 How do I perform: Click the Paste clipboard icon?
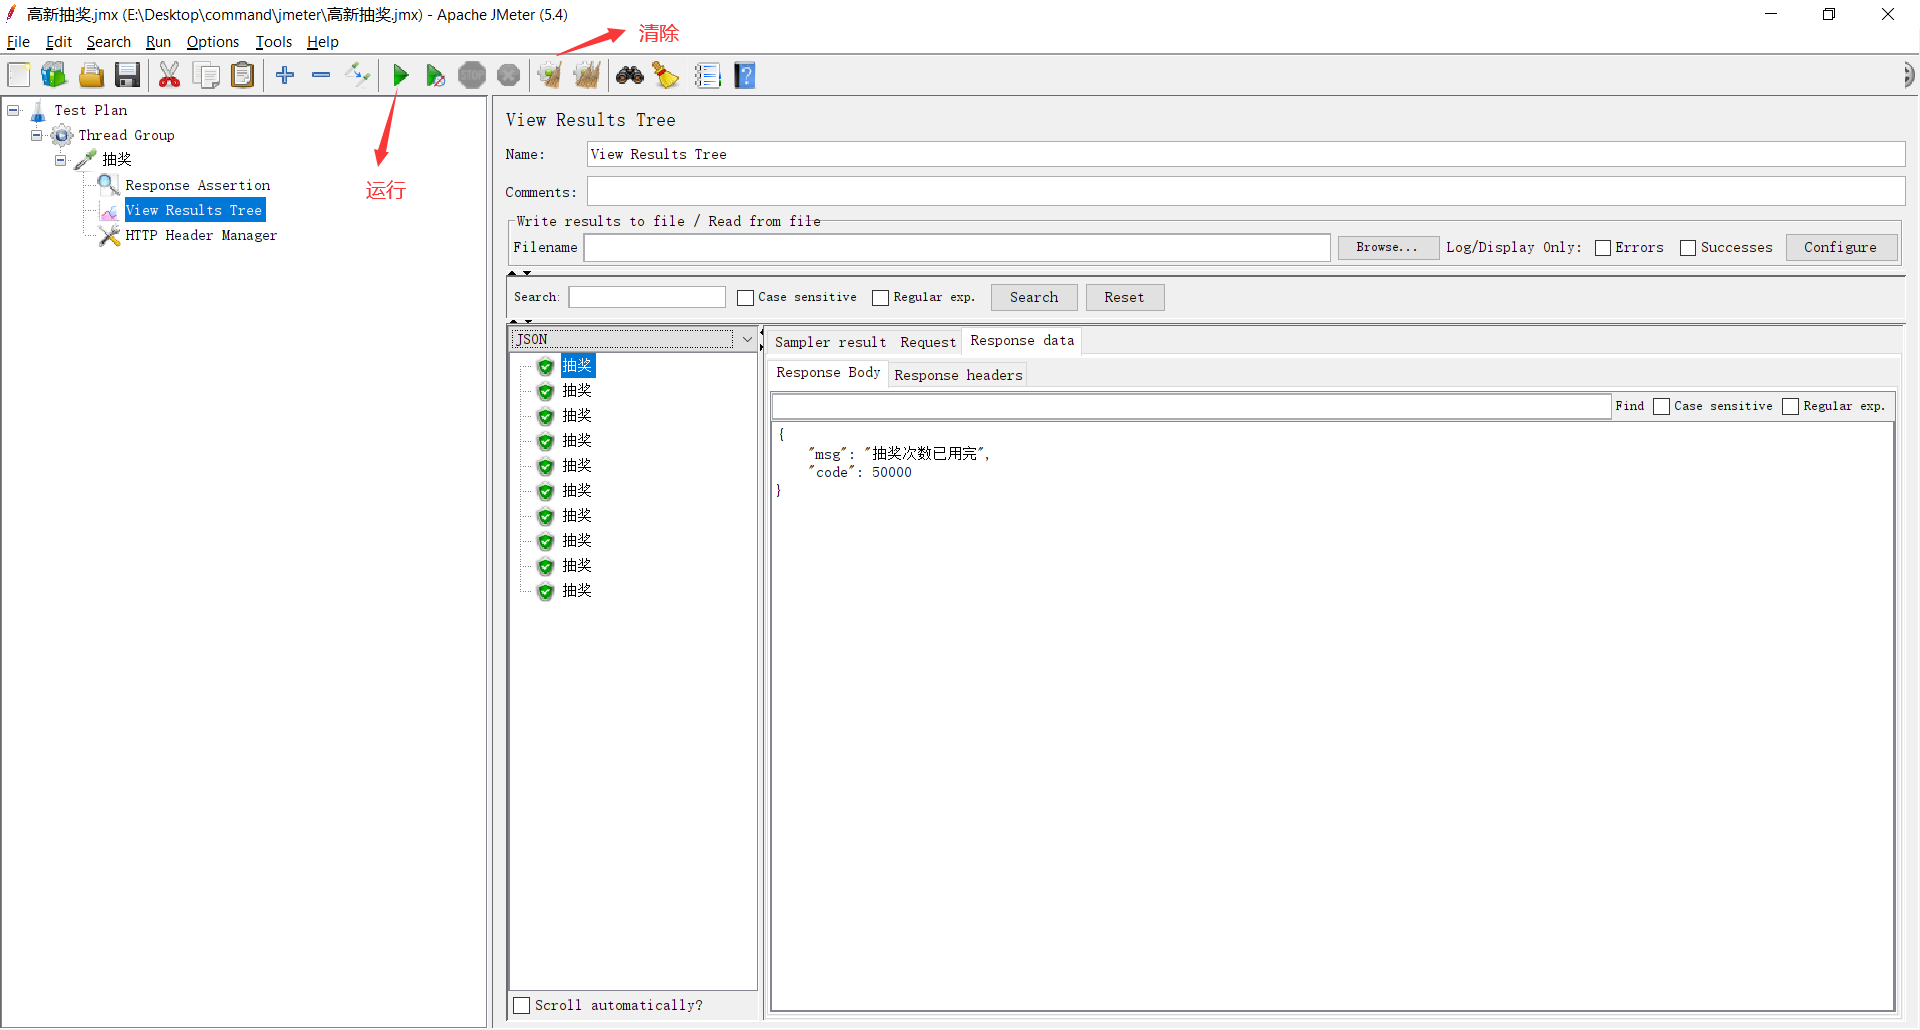point(242,75)
